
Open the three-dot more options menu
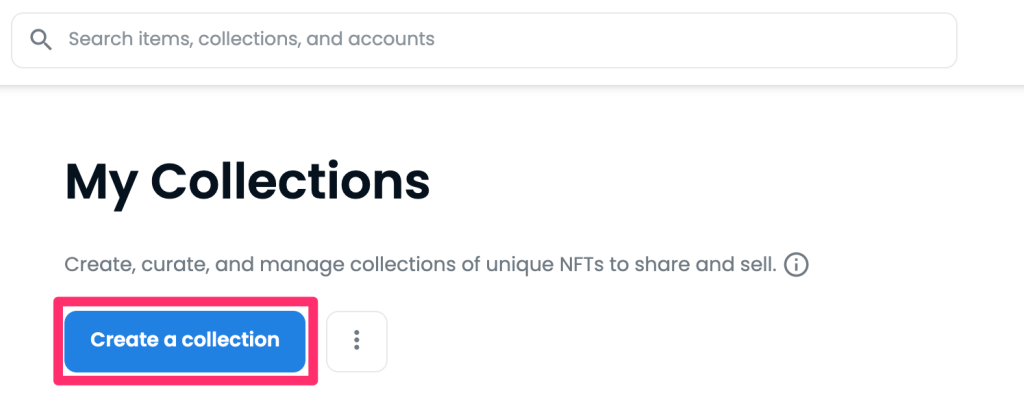point(357,341)
